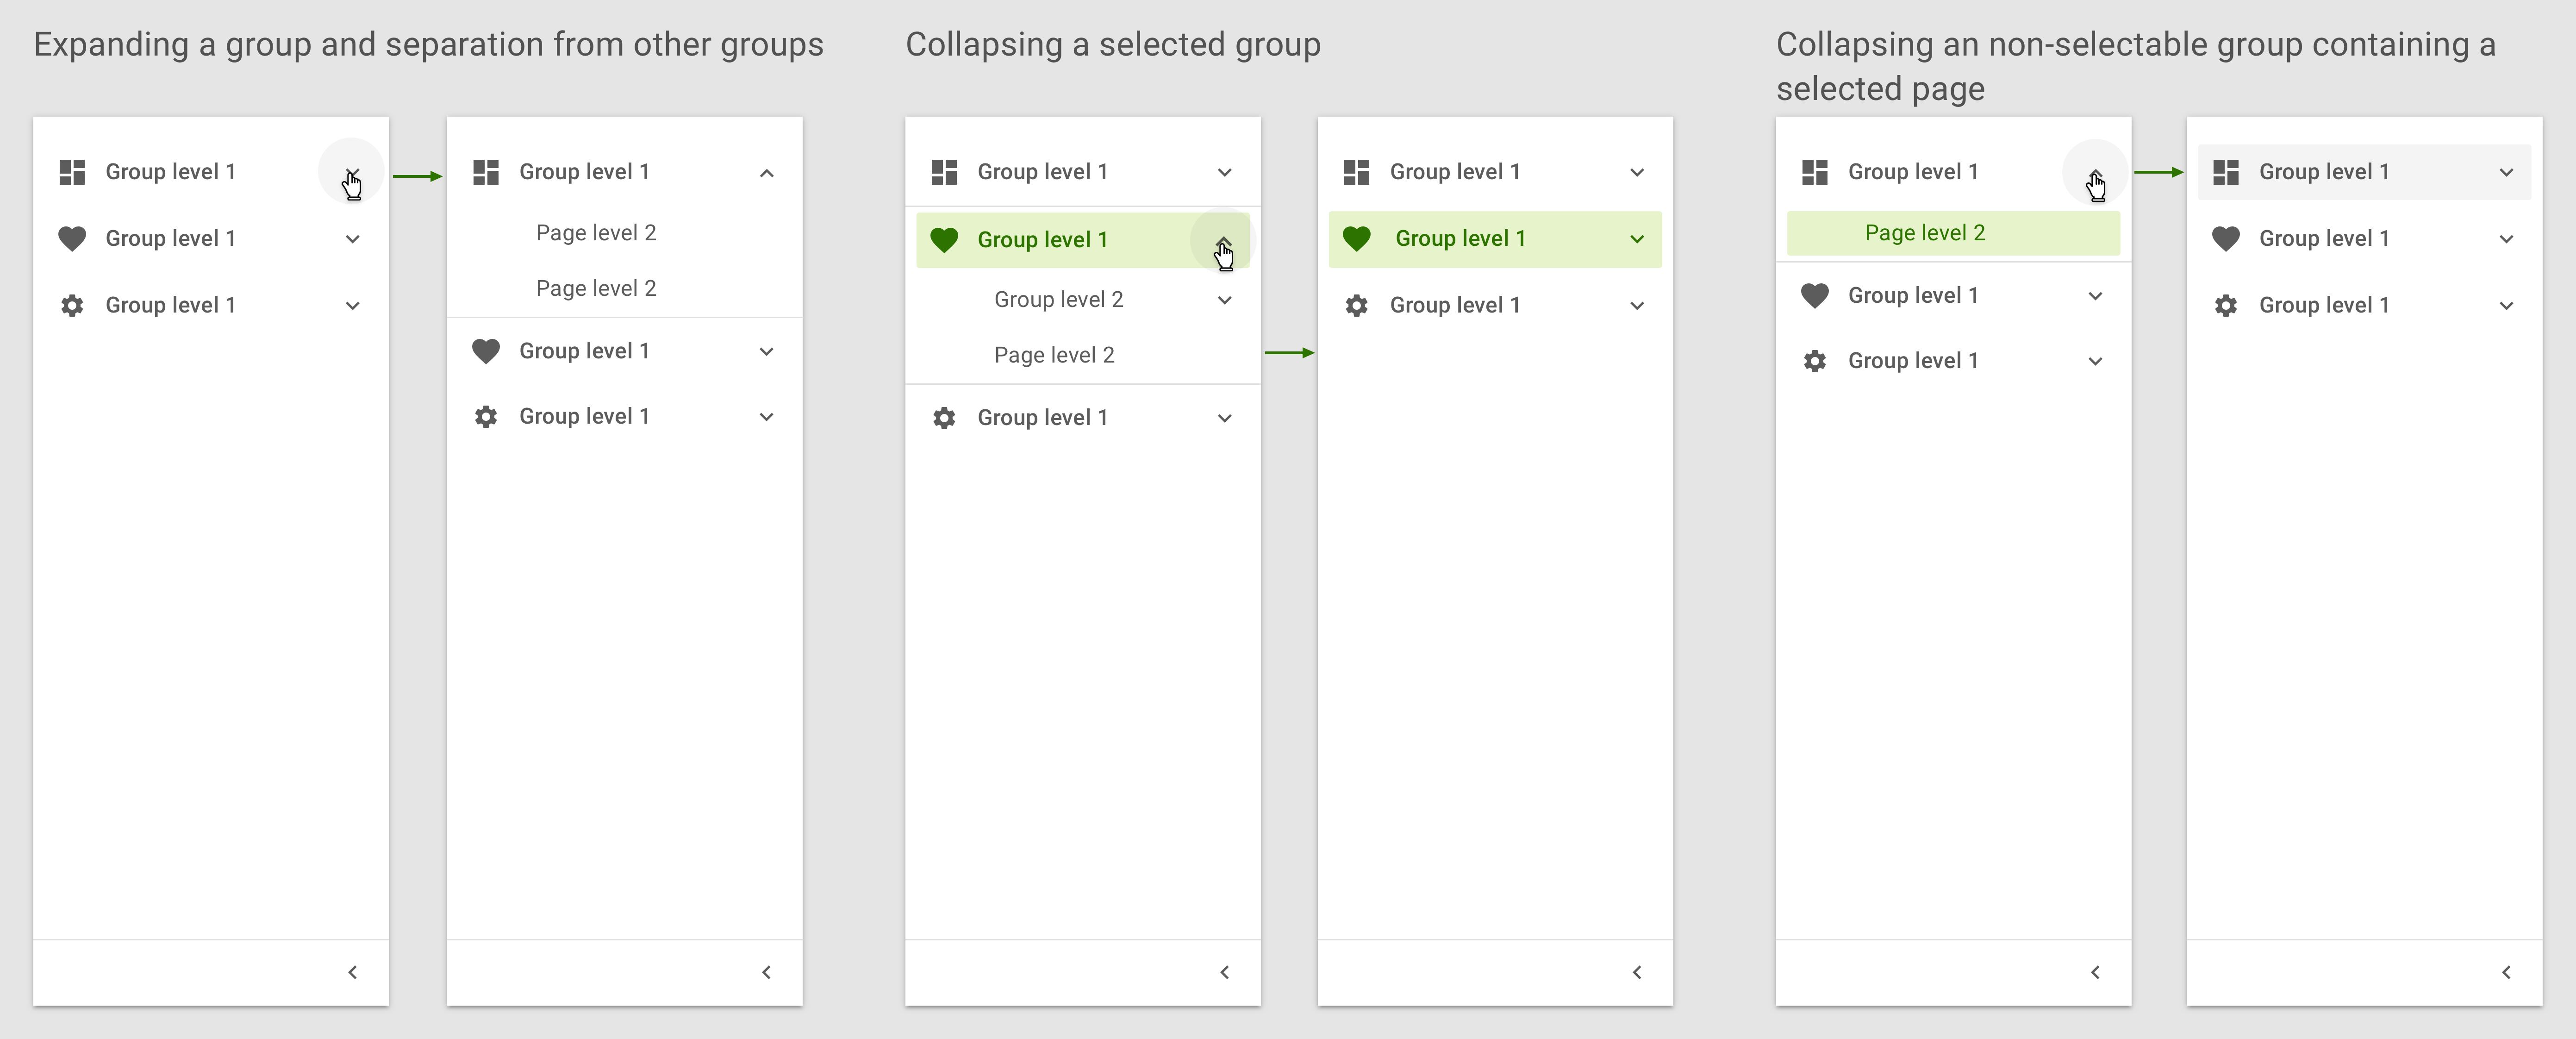The width and height of the screenshot is (2576, 1039).
Task: Collapse sidebar with second panel's bottom arrow
Action: pos(766,972)
